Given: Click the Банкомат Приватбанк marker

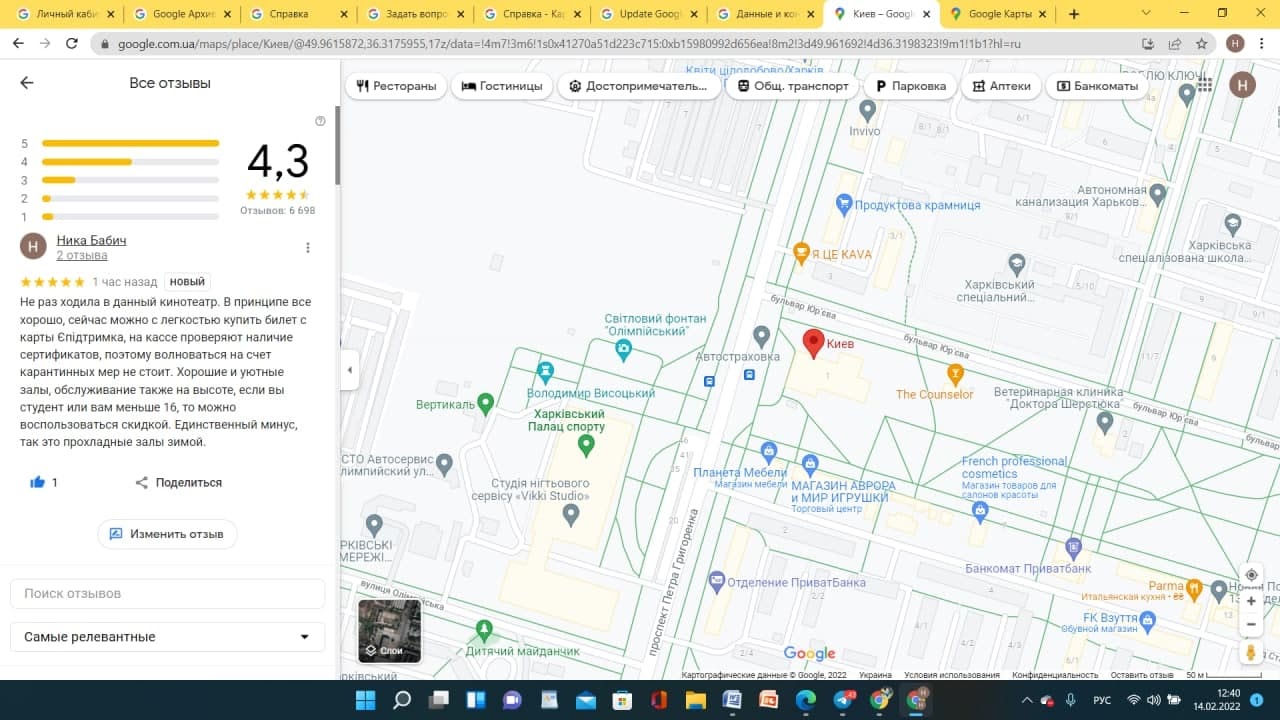Looking at the screenshot, I should pos(1073,547).
